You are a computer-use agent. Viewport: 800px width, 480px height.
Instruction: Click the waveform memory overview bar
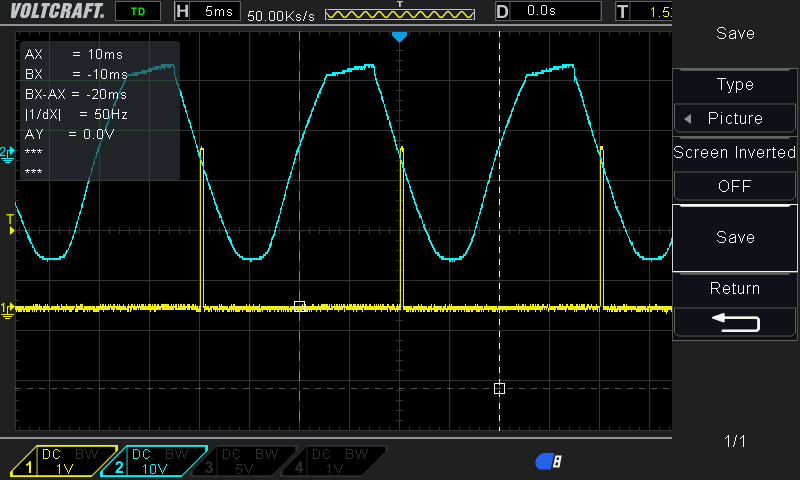point(399,15)
